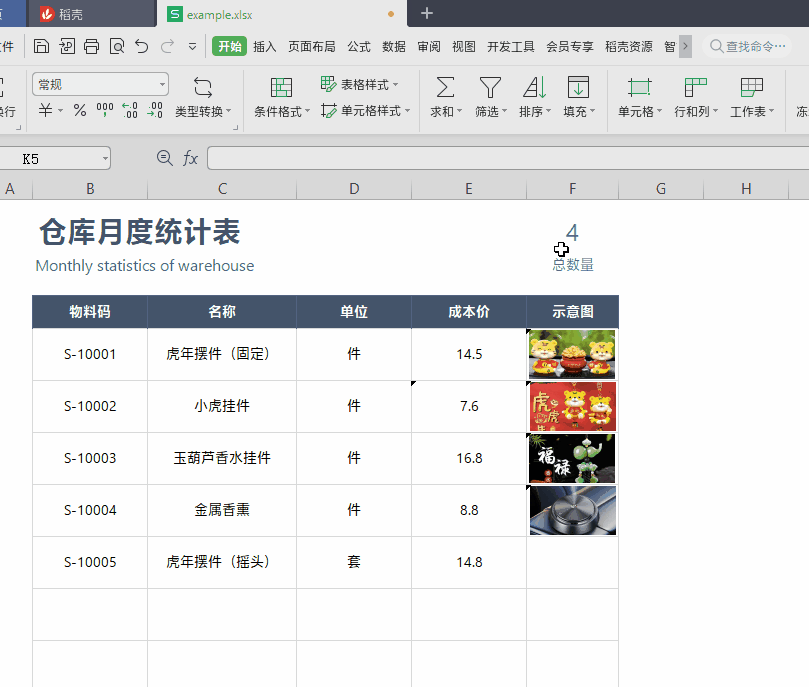809x687 pixels.
Task: Click the S-10001 tiger ornament thumbnail
Action: [x=572, y=354]
